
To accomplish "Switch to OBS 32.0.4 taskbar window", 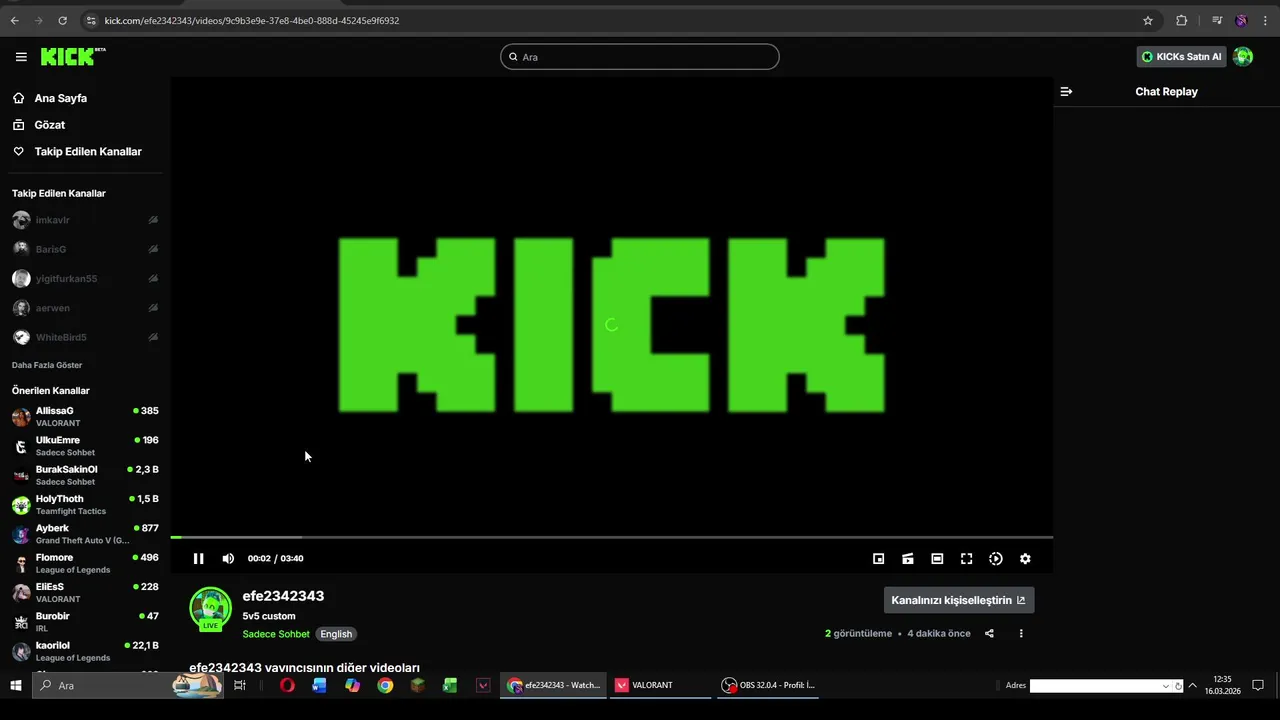I will pos(768,685).
